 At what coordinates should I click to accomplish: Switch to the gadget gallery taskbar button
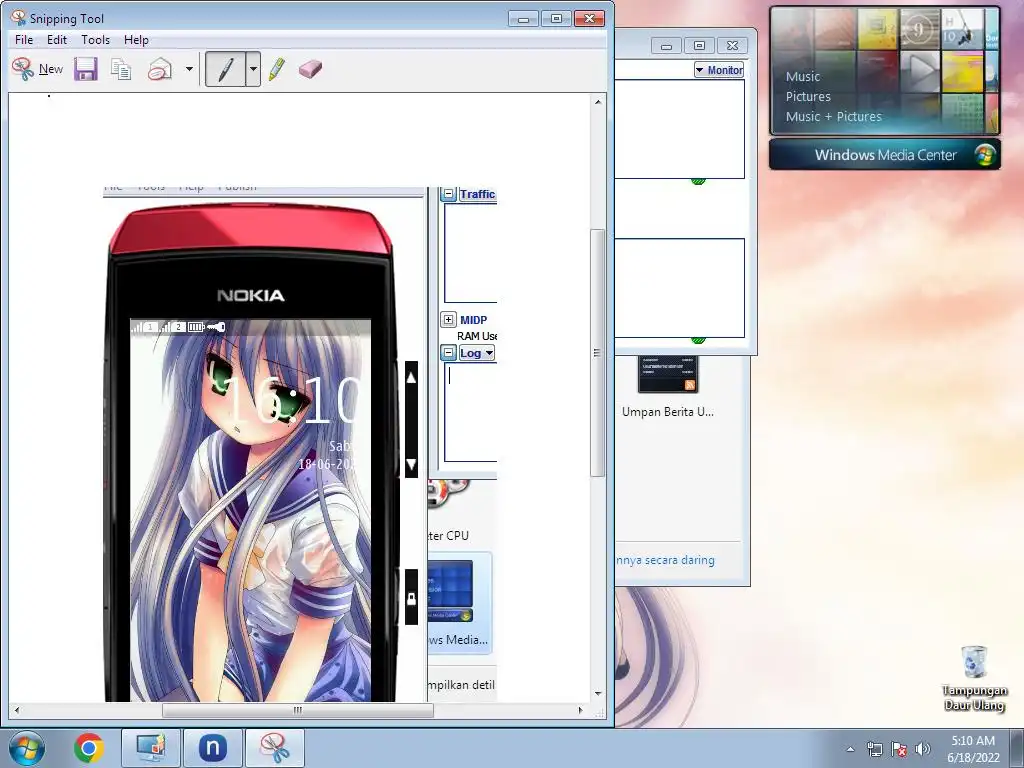(x=151, y=748)
